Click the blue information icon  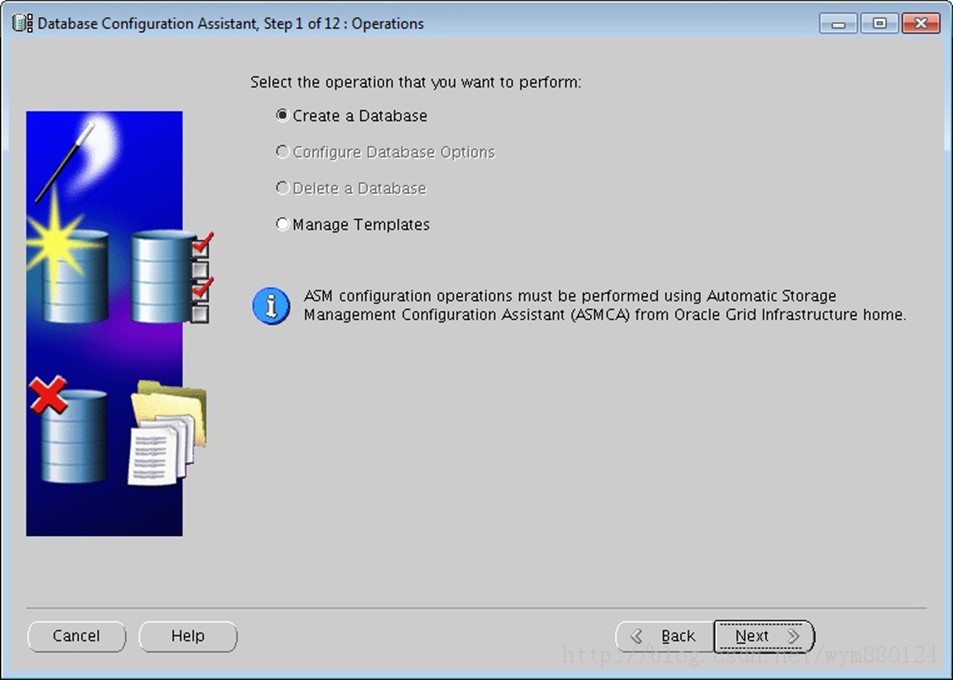click(x=271, y=306)
